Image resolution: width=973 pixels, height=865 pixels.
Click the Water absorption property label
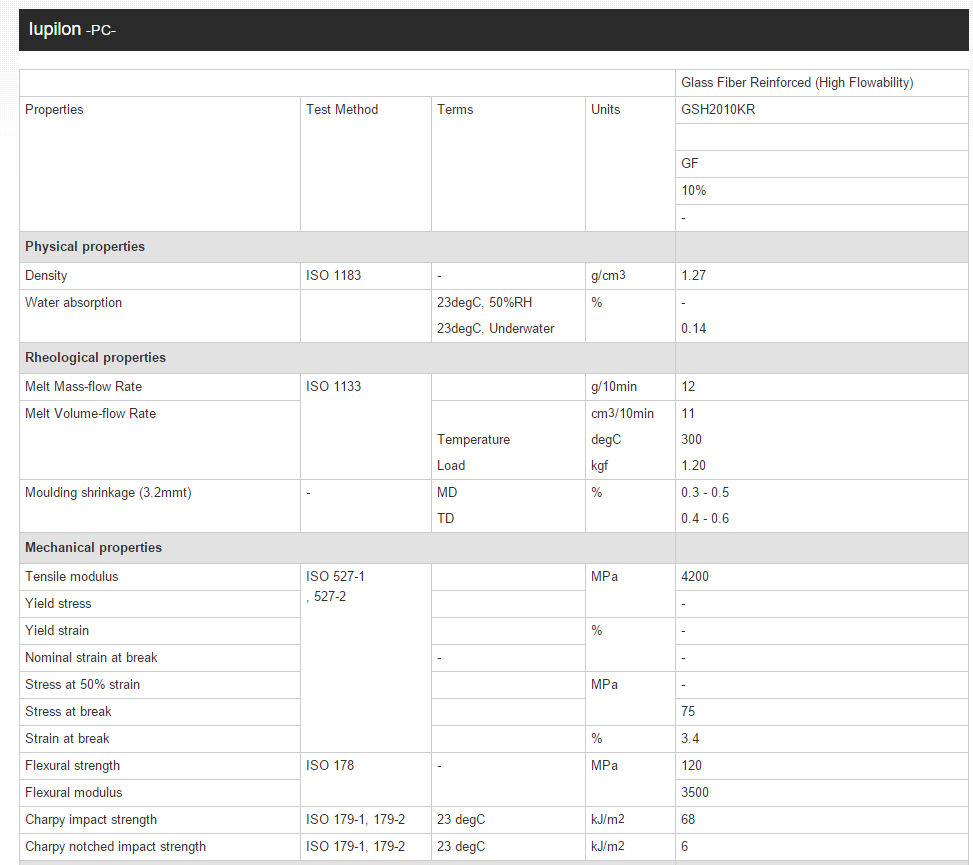coord(73,302)
